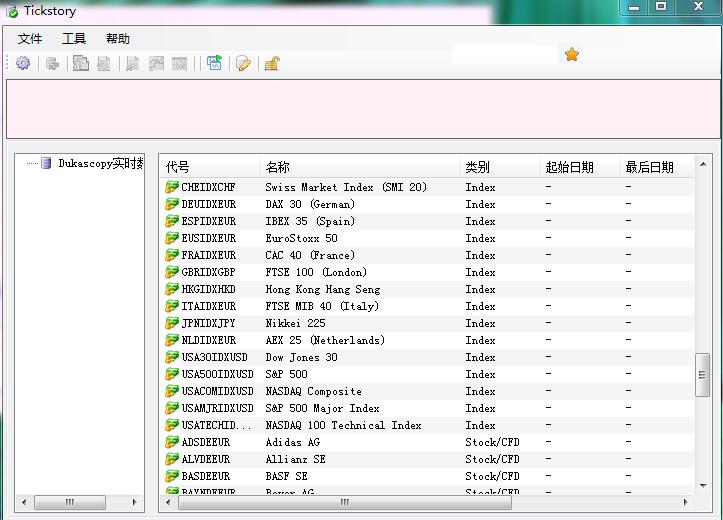
Task: Select the Dukascopy实时数 tree node
Action: point(101,163)
